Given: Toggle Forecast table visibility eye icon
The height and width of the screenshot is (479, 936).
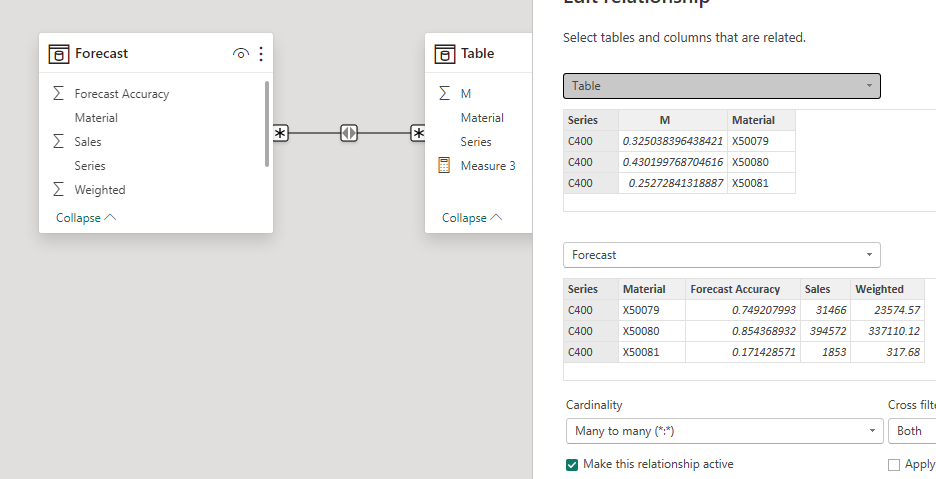Looking at the screenshot, I should (x=241, y=54).
